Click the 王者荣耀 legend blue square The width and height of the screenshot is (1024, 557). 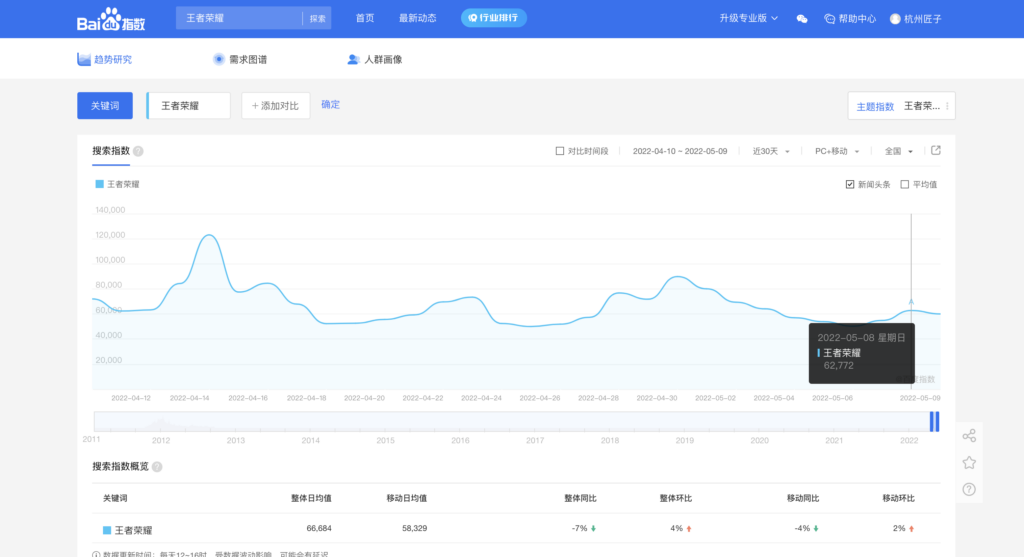tap(99, 184)
